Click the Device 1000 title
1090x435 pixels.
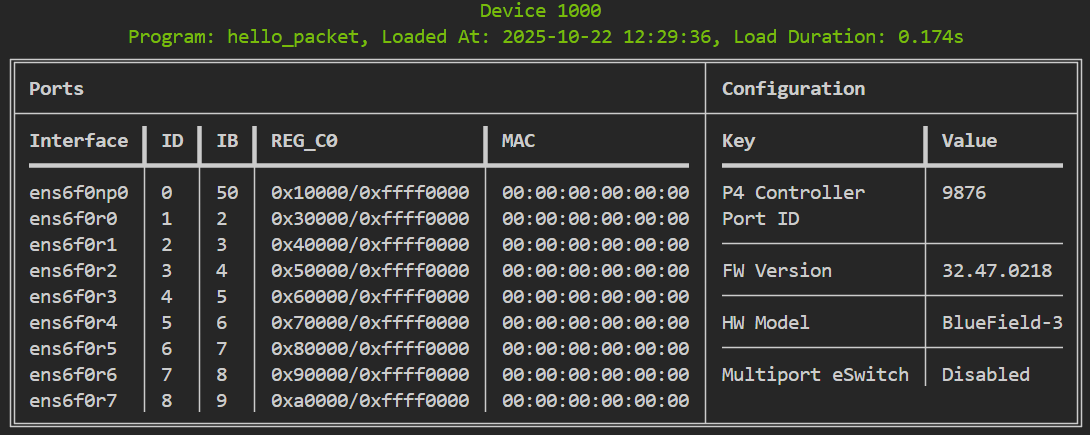click(x=540, y=11)
